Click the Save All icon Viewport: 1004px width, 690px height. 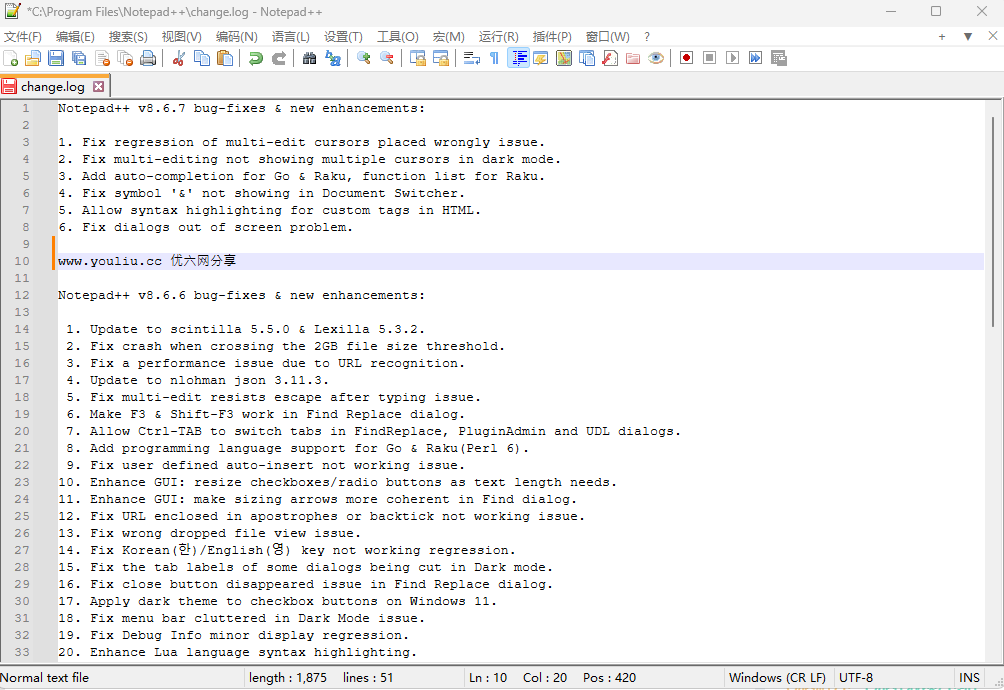pos(79,58)
